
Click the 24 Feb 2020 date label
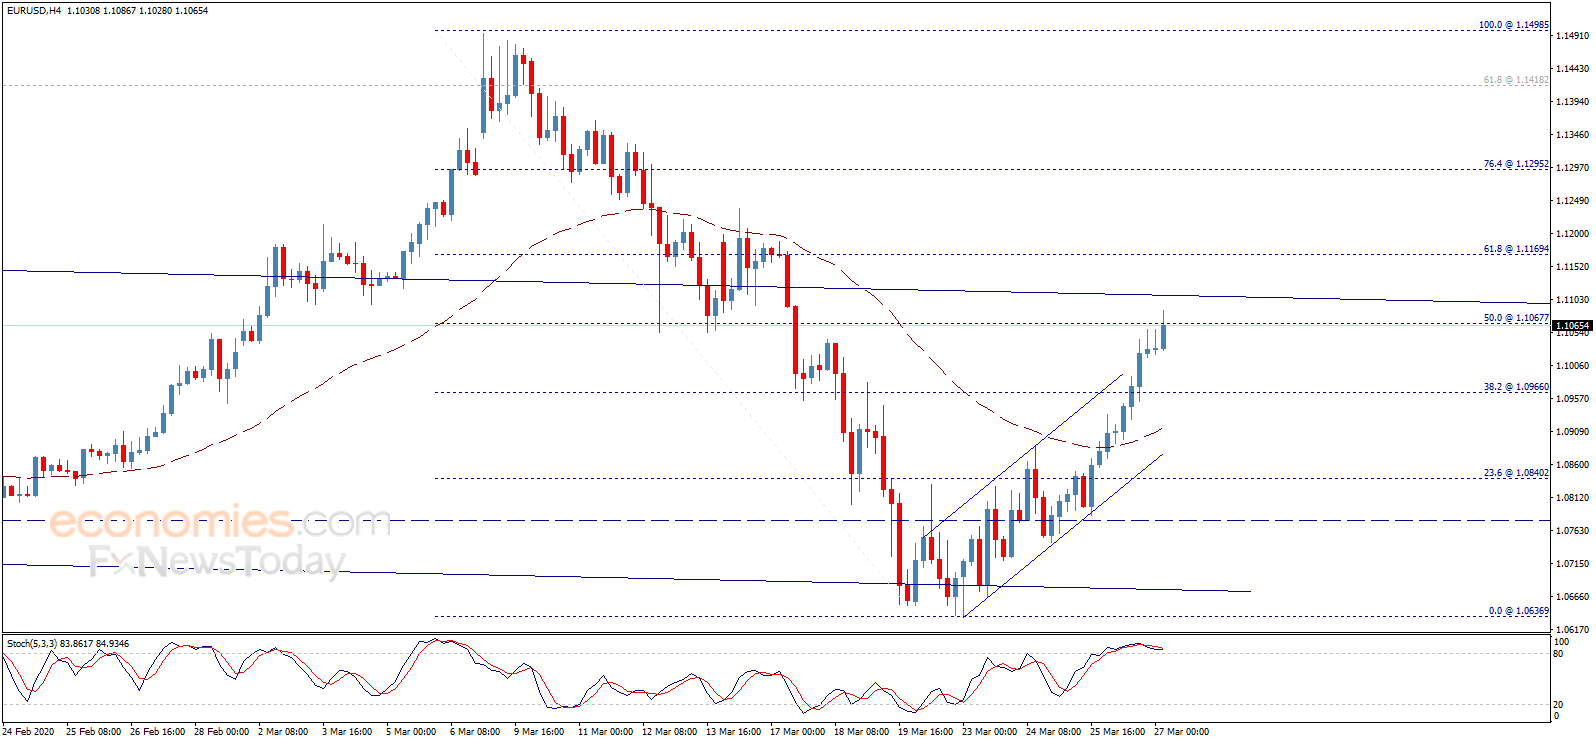click(x=30, y=732)
